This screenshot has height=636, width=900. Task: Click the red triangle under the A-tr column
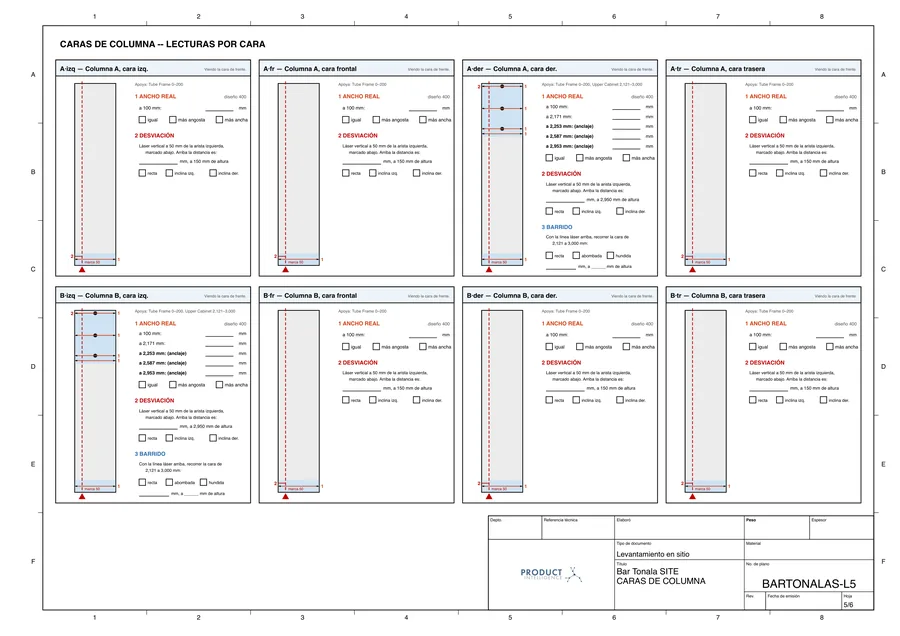[692, 269]
